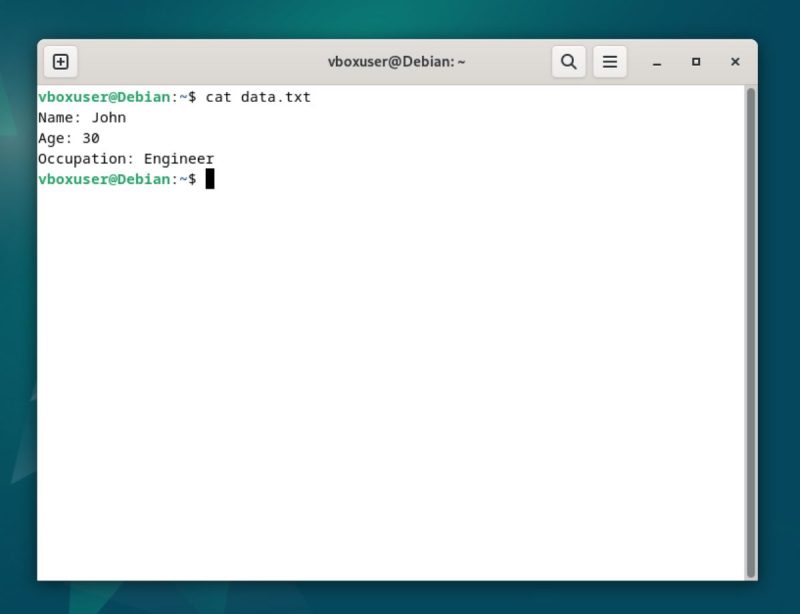
Task: Click the last vboxuser@Debian prompt
Action: [x=104, y=179]
